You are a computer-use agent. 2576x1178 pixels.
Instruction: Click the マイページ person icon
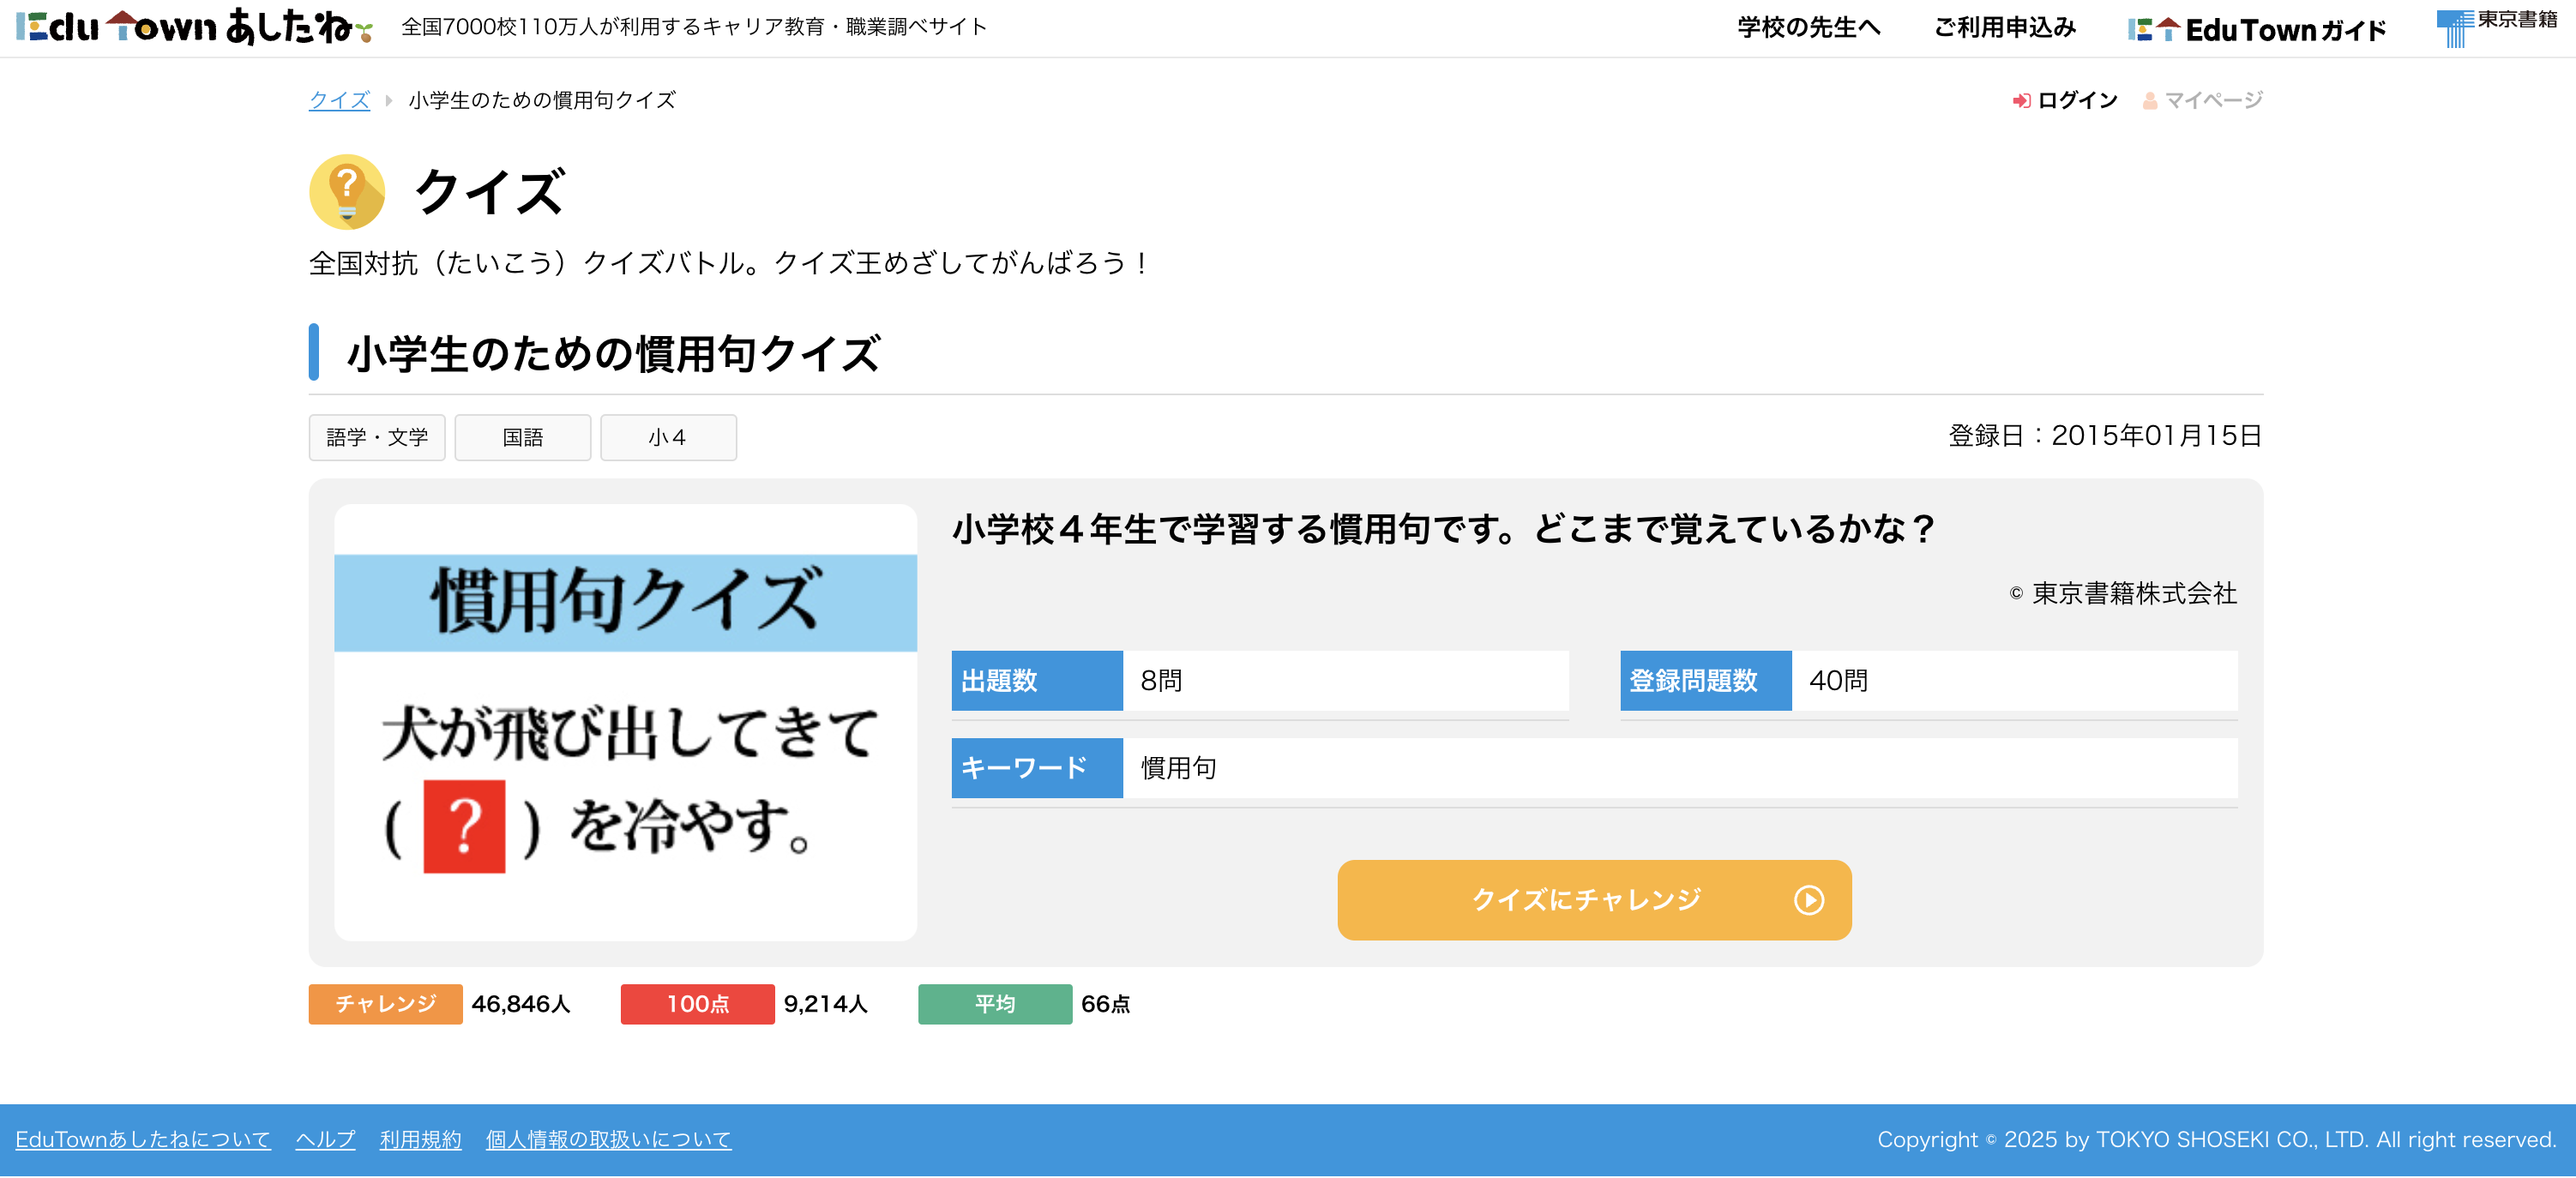(x=2149, y=101)
